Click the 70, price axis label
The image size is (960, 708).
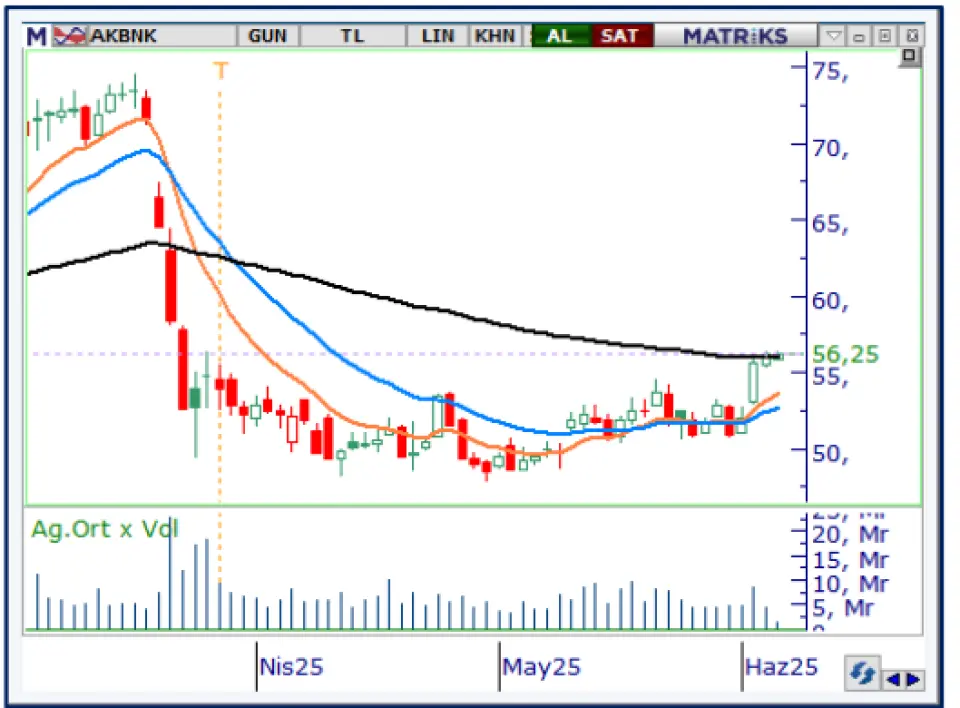click(x=830, y=148)
